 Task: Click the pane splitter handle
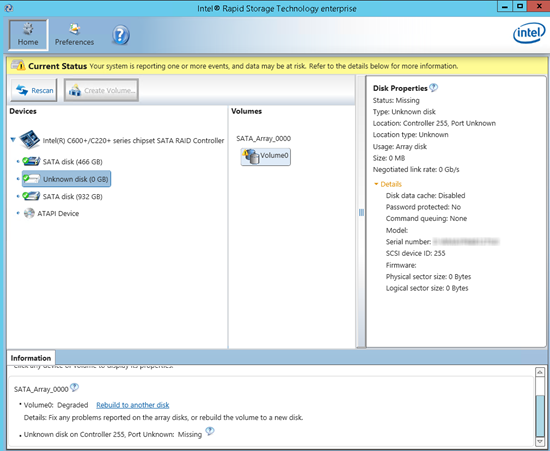(x=361, y=213)
